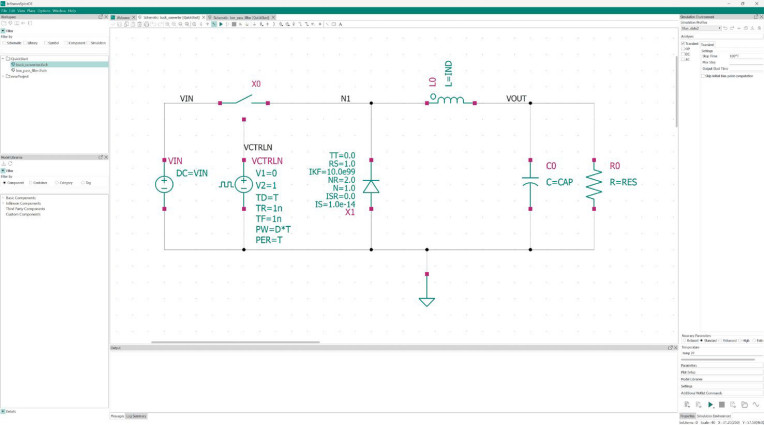The width and height of the screenshot is (764, 425).
Task: Open the Log Summary output tab
Action: point(136,416)
